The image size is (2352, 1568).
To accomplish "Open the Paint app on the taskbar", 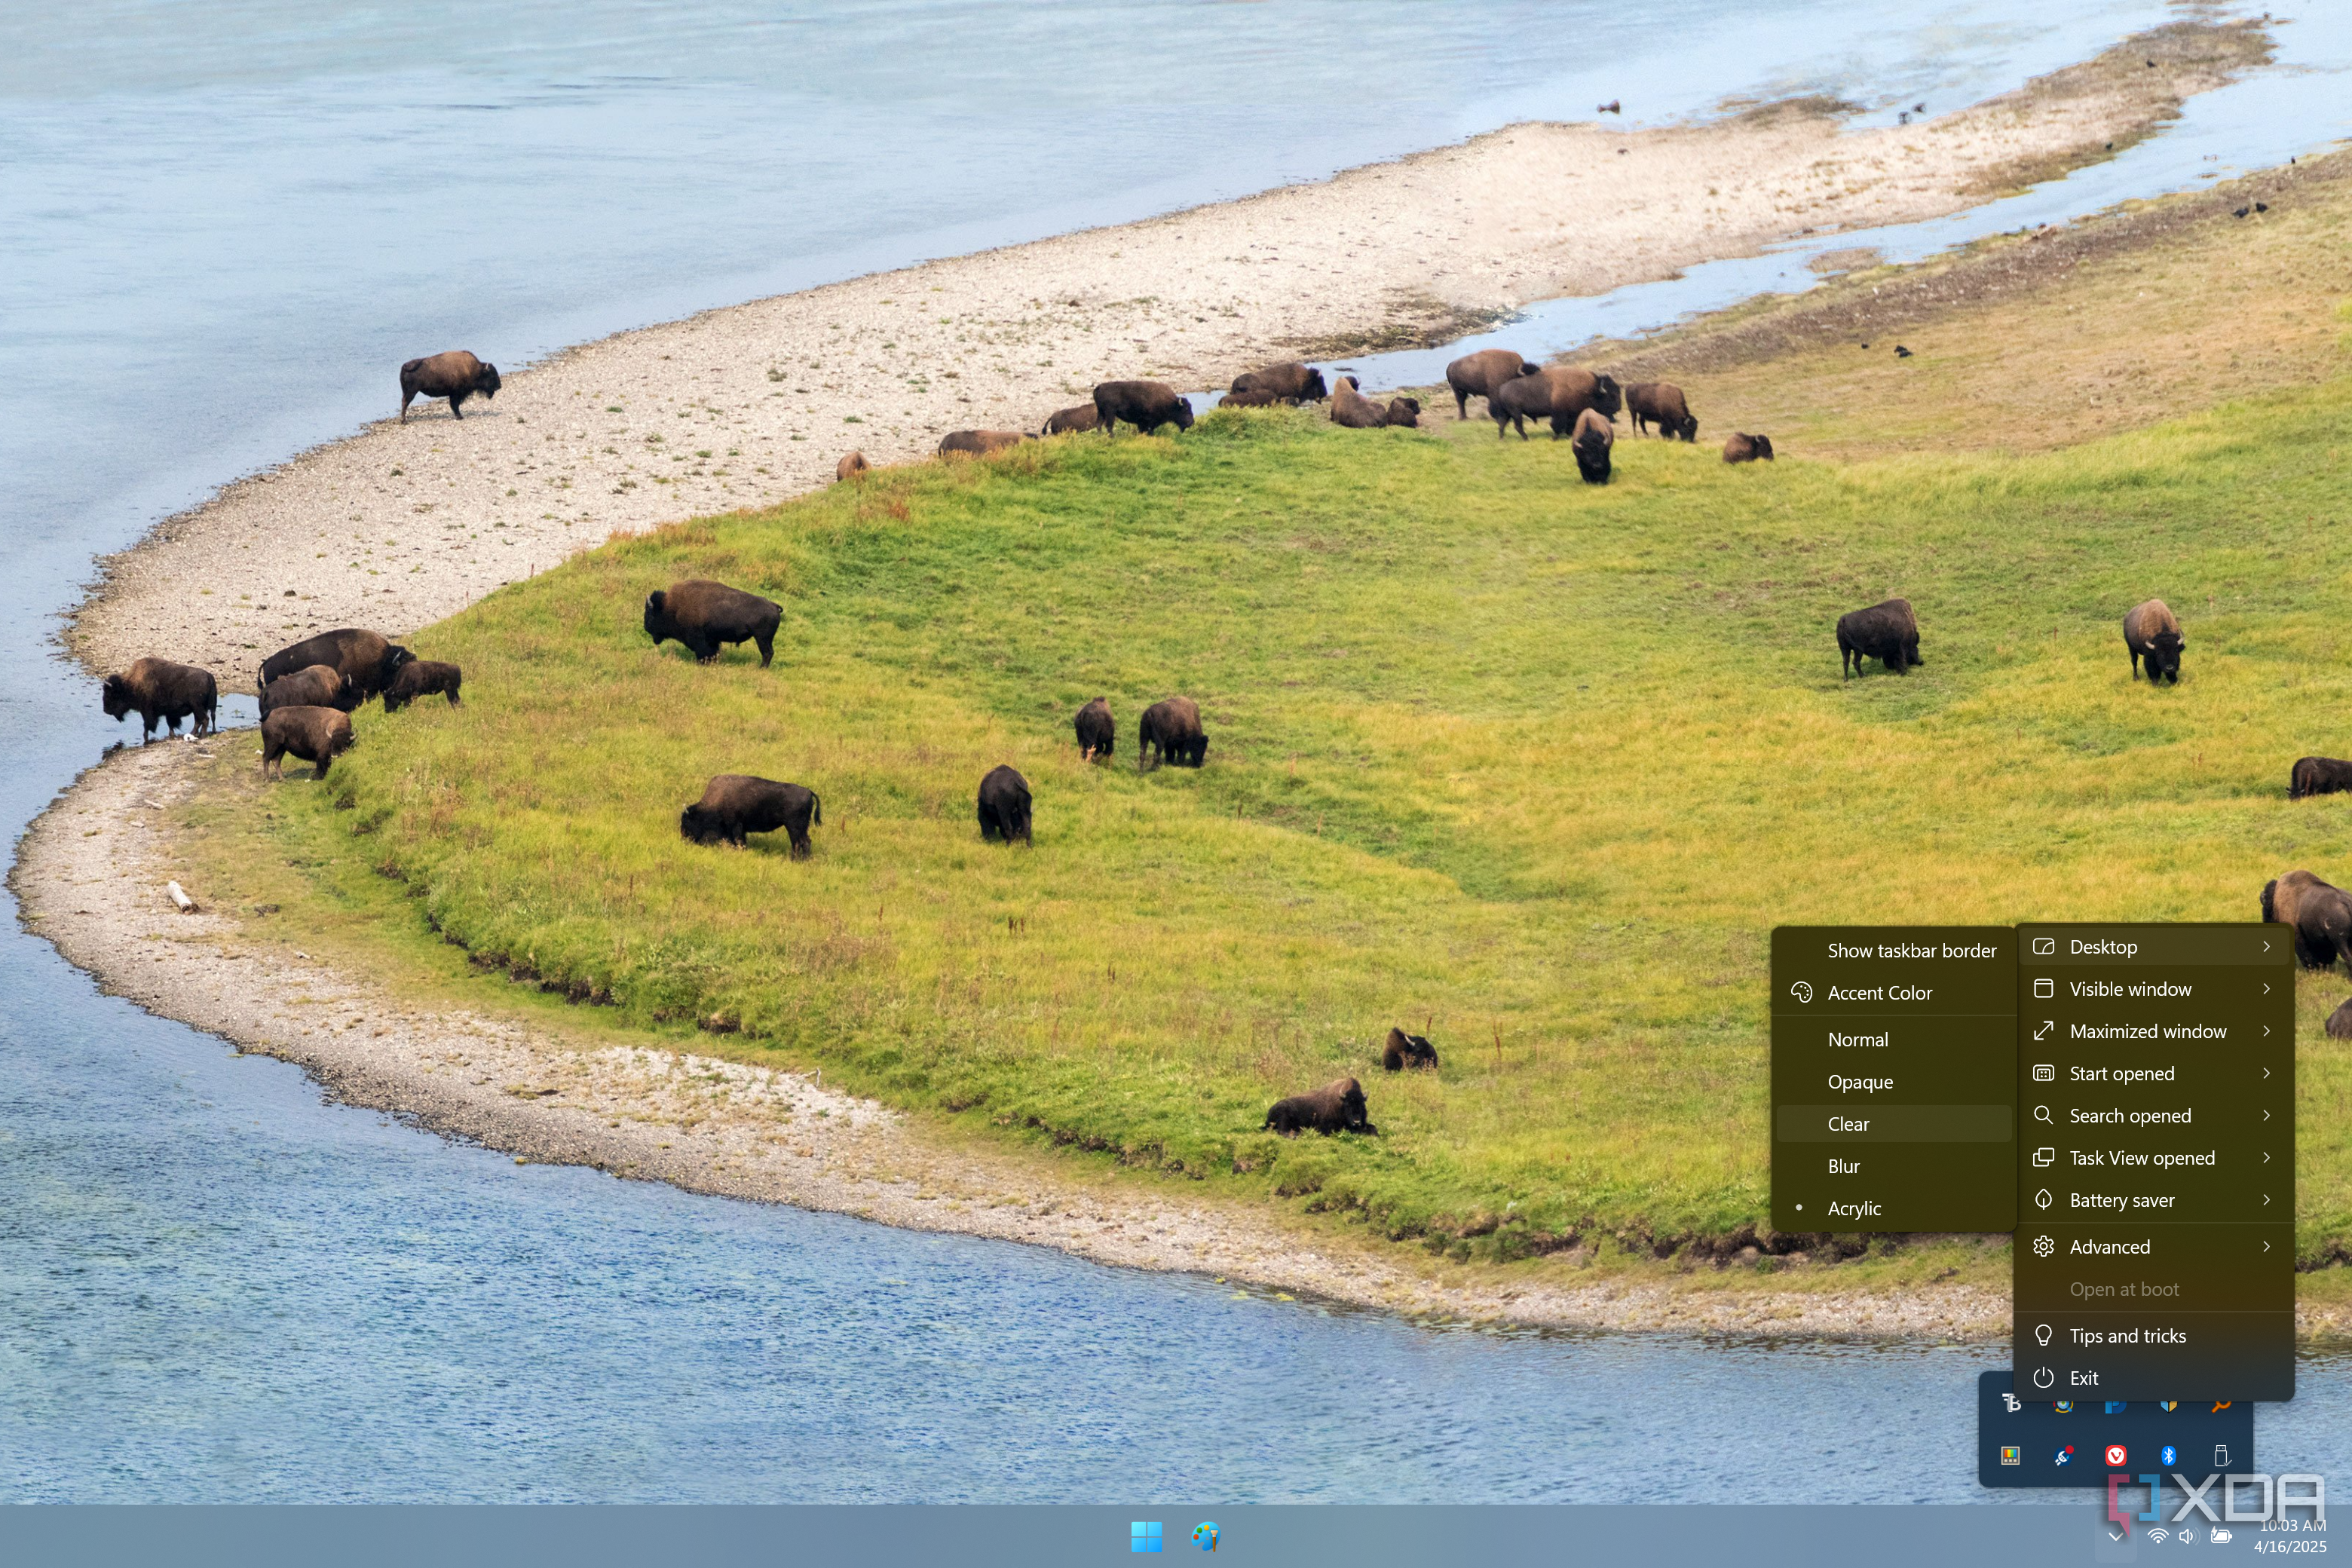I will 1205,1536.
